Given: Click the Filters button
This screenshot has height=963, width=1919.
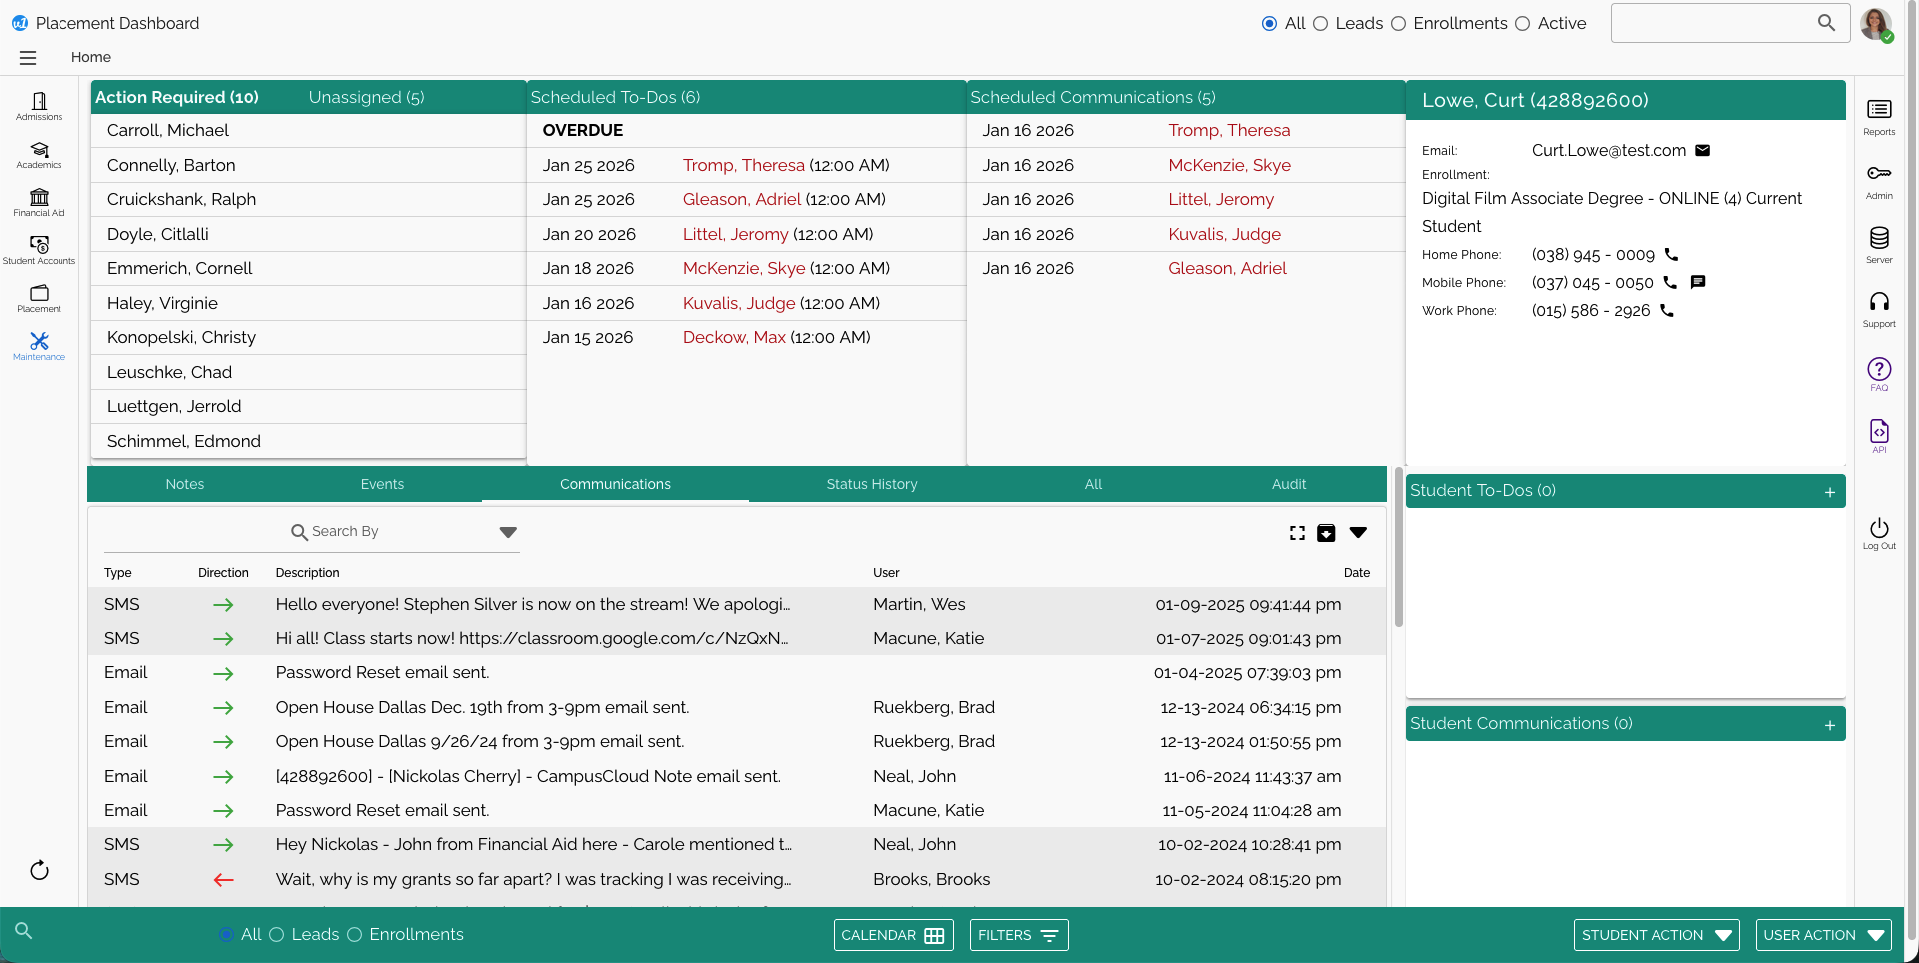Looking at the screenshot, I should [x=1018, y=934].
